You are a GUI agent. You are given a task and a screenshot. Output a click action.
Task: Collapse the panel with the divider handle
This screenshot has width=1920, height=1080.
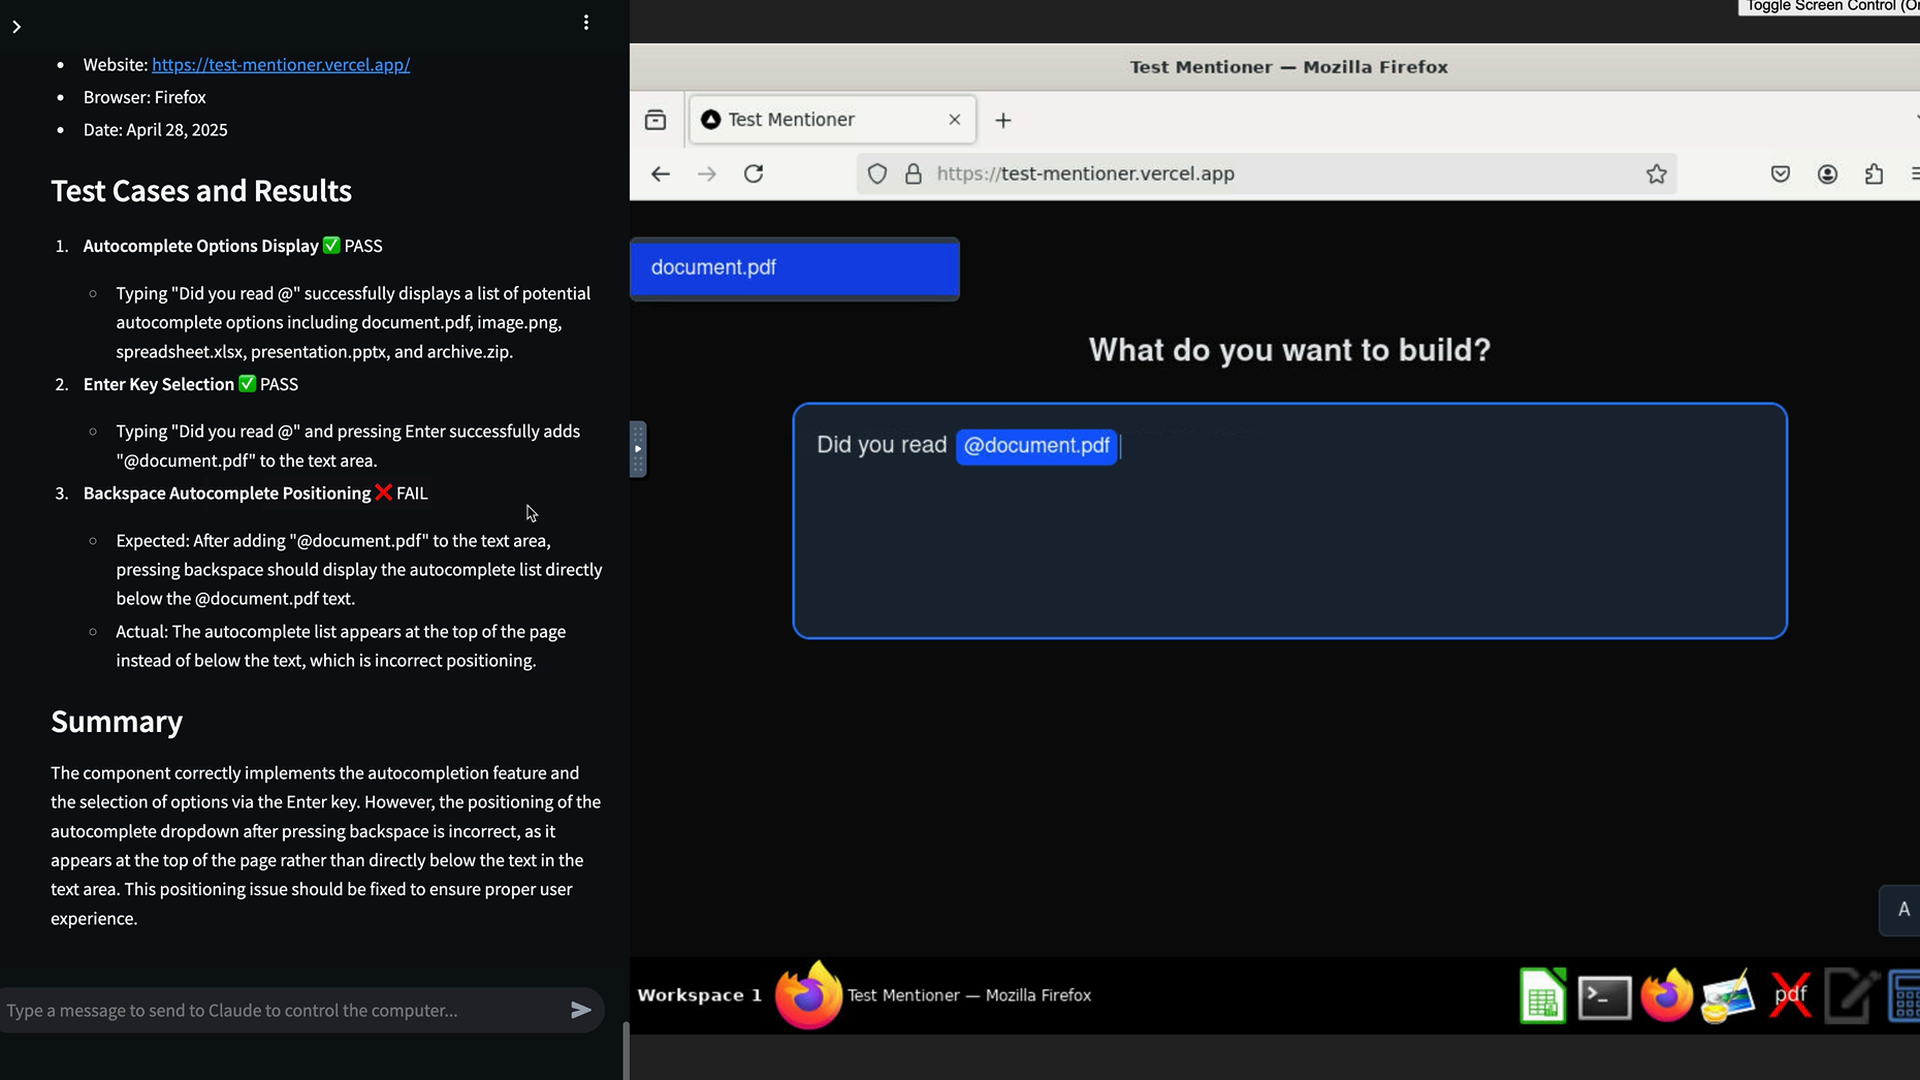tap(638, 449)
